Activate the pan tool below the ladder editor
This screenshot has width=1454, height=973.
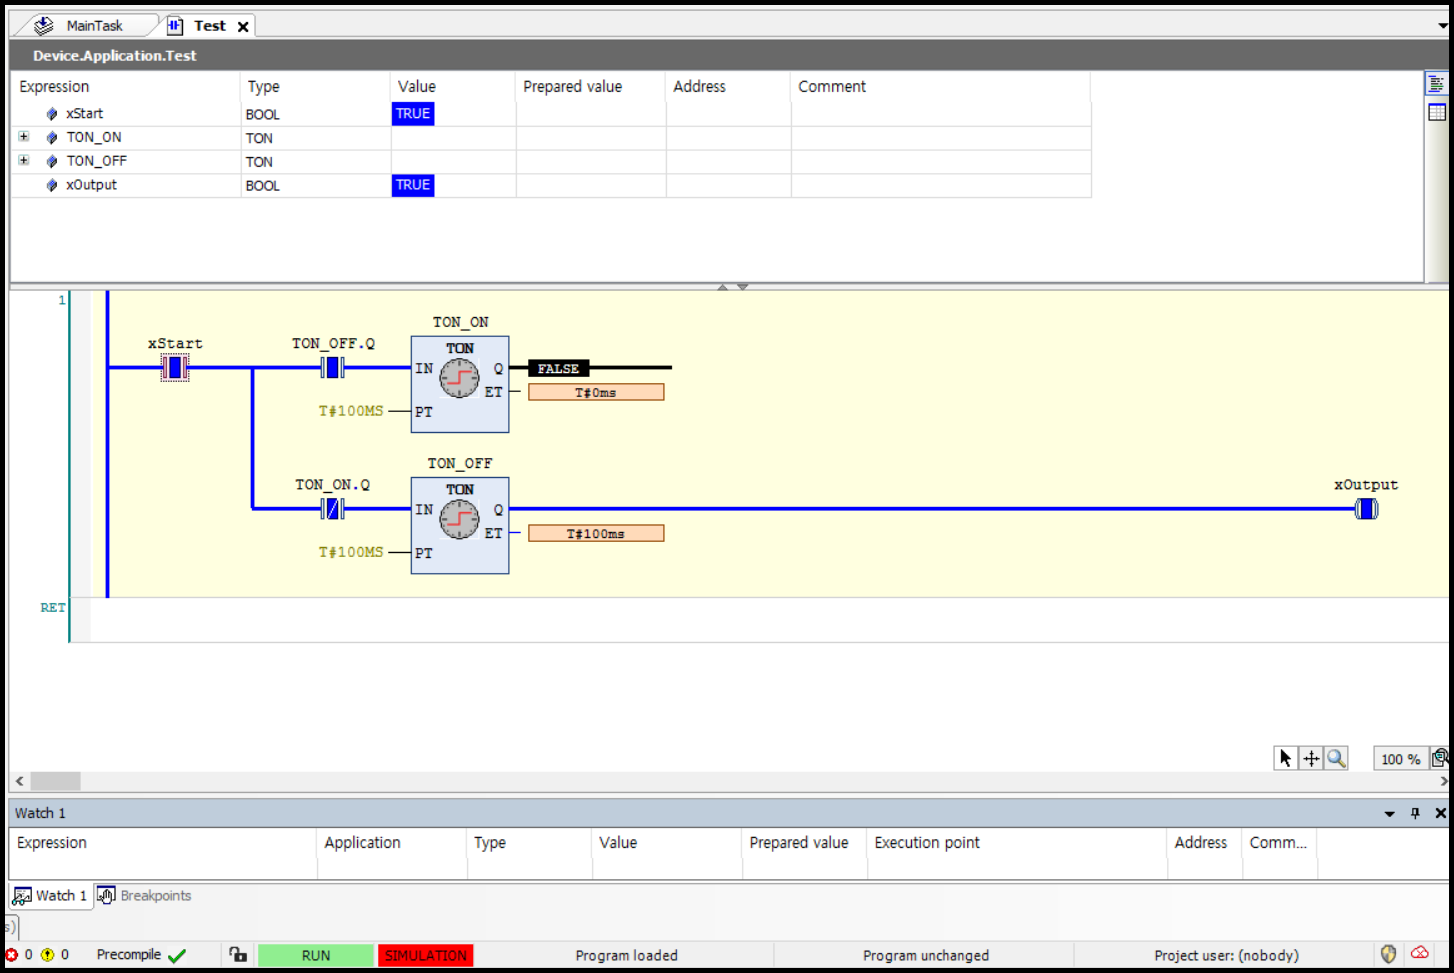pyautogui.click(x=1311, y=758)
